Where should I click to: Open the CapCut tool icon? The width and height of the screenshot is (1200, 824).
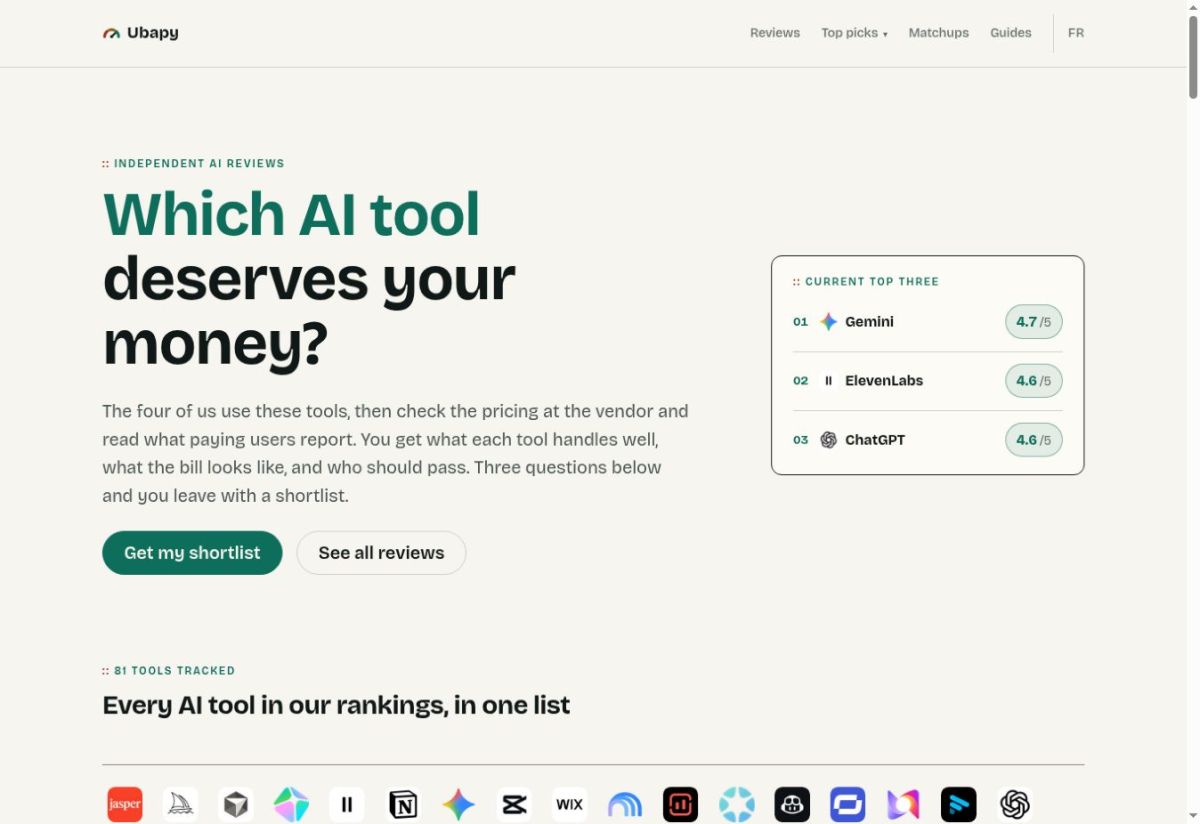coord(514,804)
